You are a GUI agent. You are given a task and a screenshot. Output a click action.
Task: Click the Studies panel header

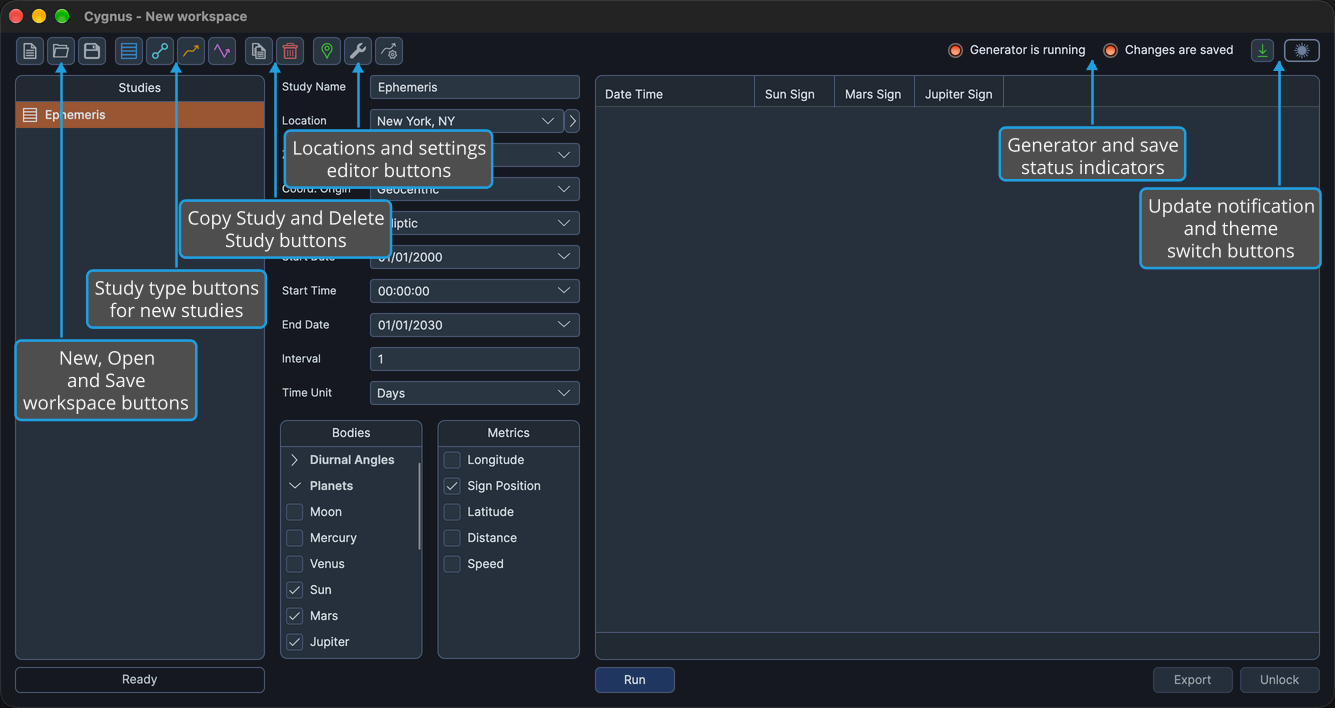pos(140,88)
